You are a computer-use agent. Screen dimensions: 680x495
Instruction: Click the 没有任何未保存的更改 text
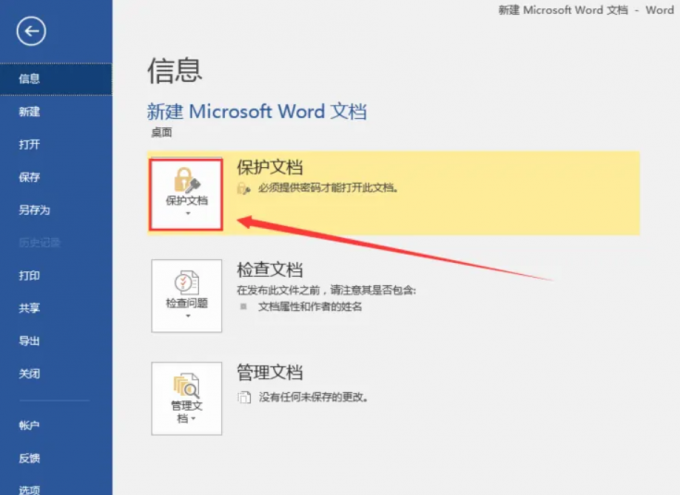pyautogui.click(x=313, y=397)
